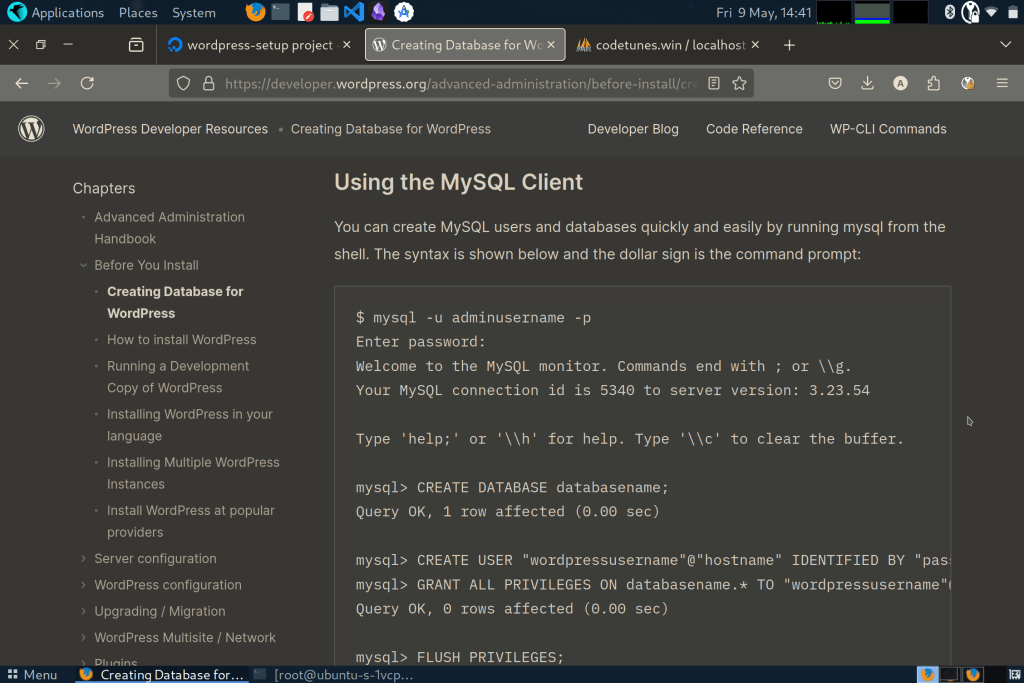The height and width of the screenshot is (683, 1024).
Task: Open the globe-with-lock extension icon
Action: 968,84
